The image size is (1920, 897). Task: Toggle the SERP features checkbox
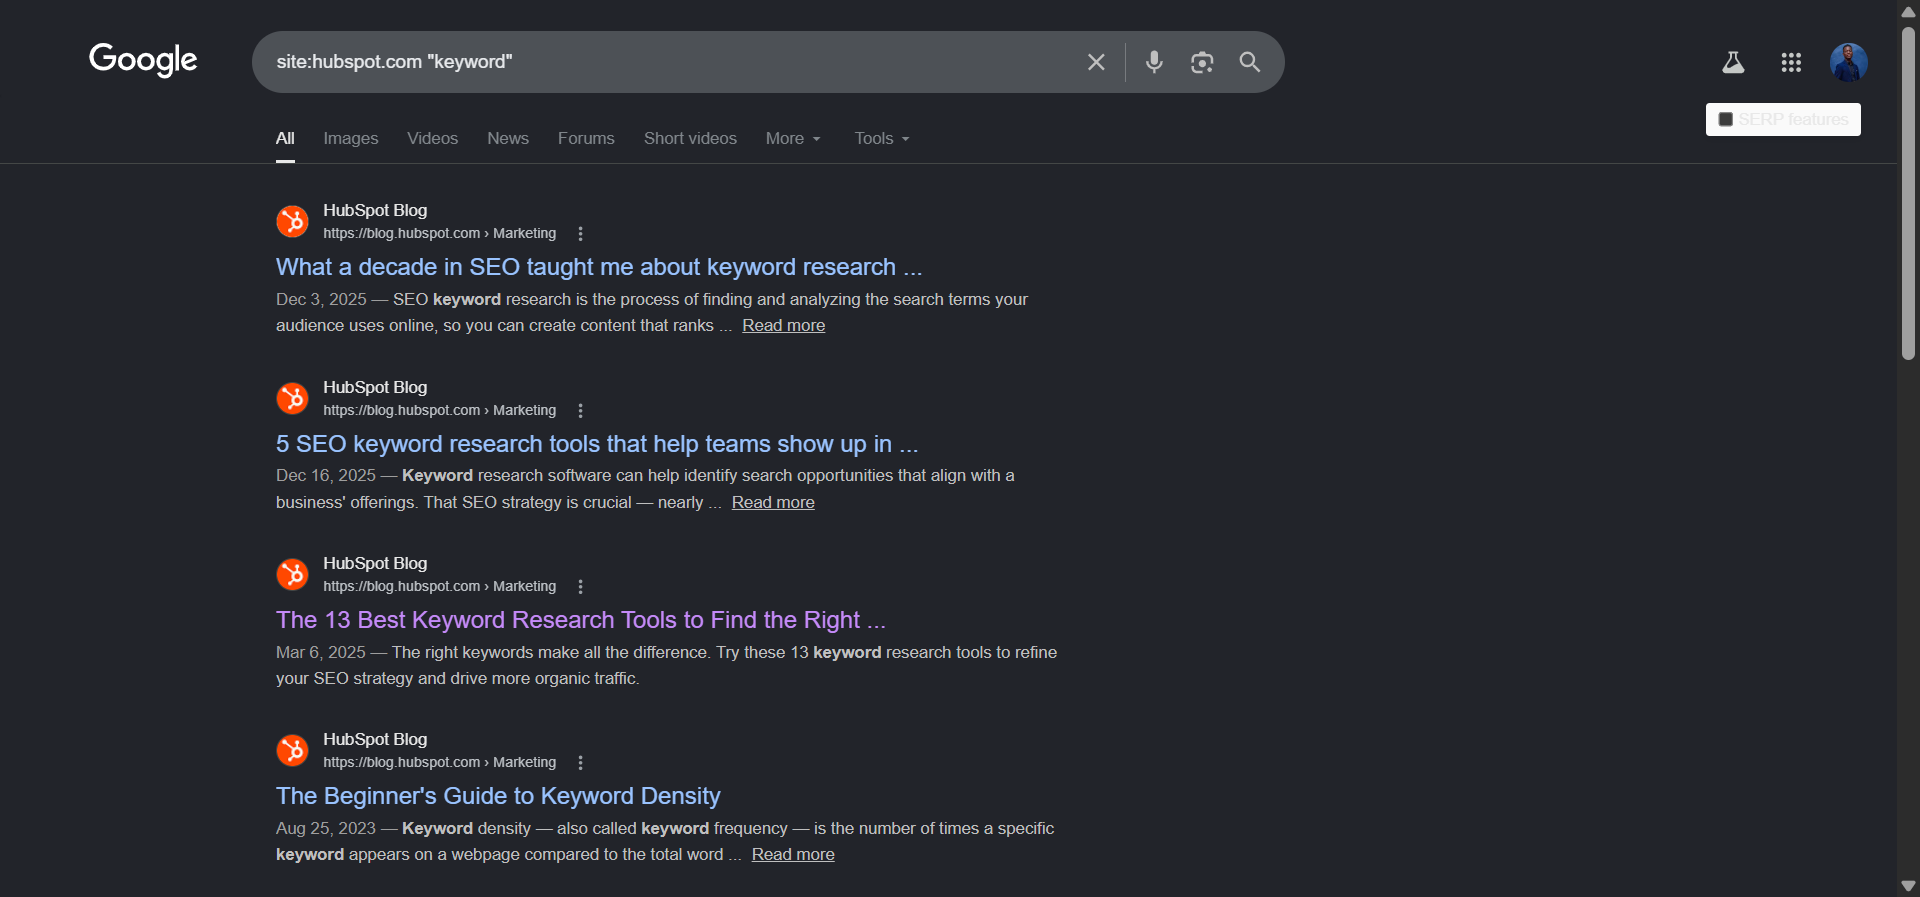pos(1725,119)
